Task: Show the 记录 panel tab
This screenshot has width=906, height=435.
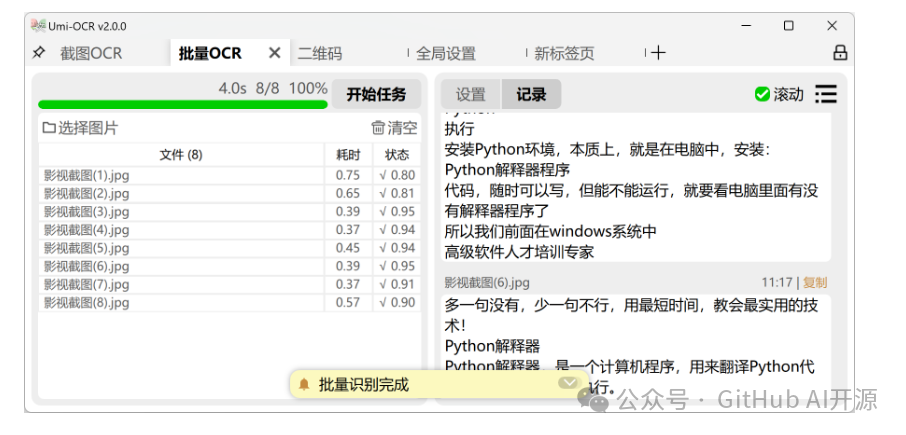Action: coord(531,94)
